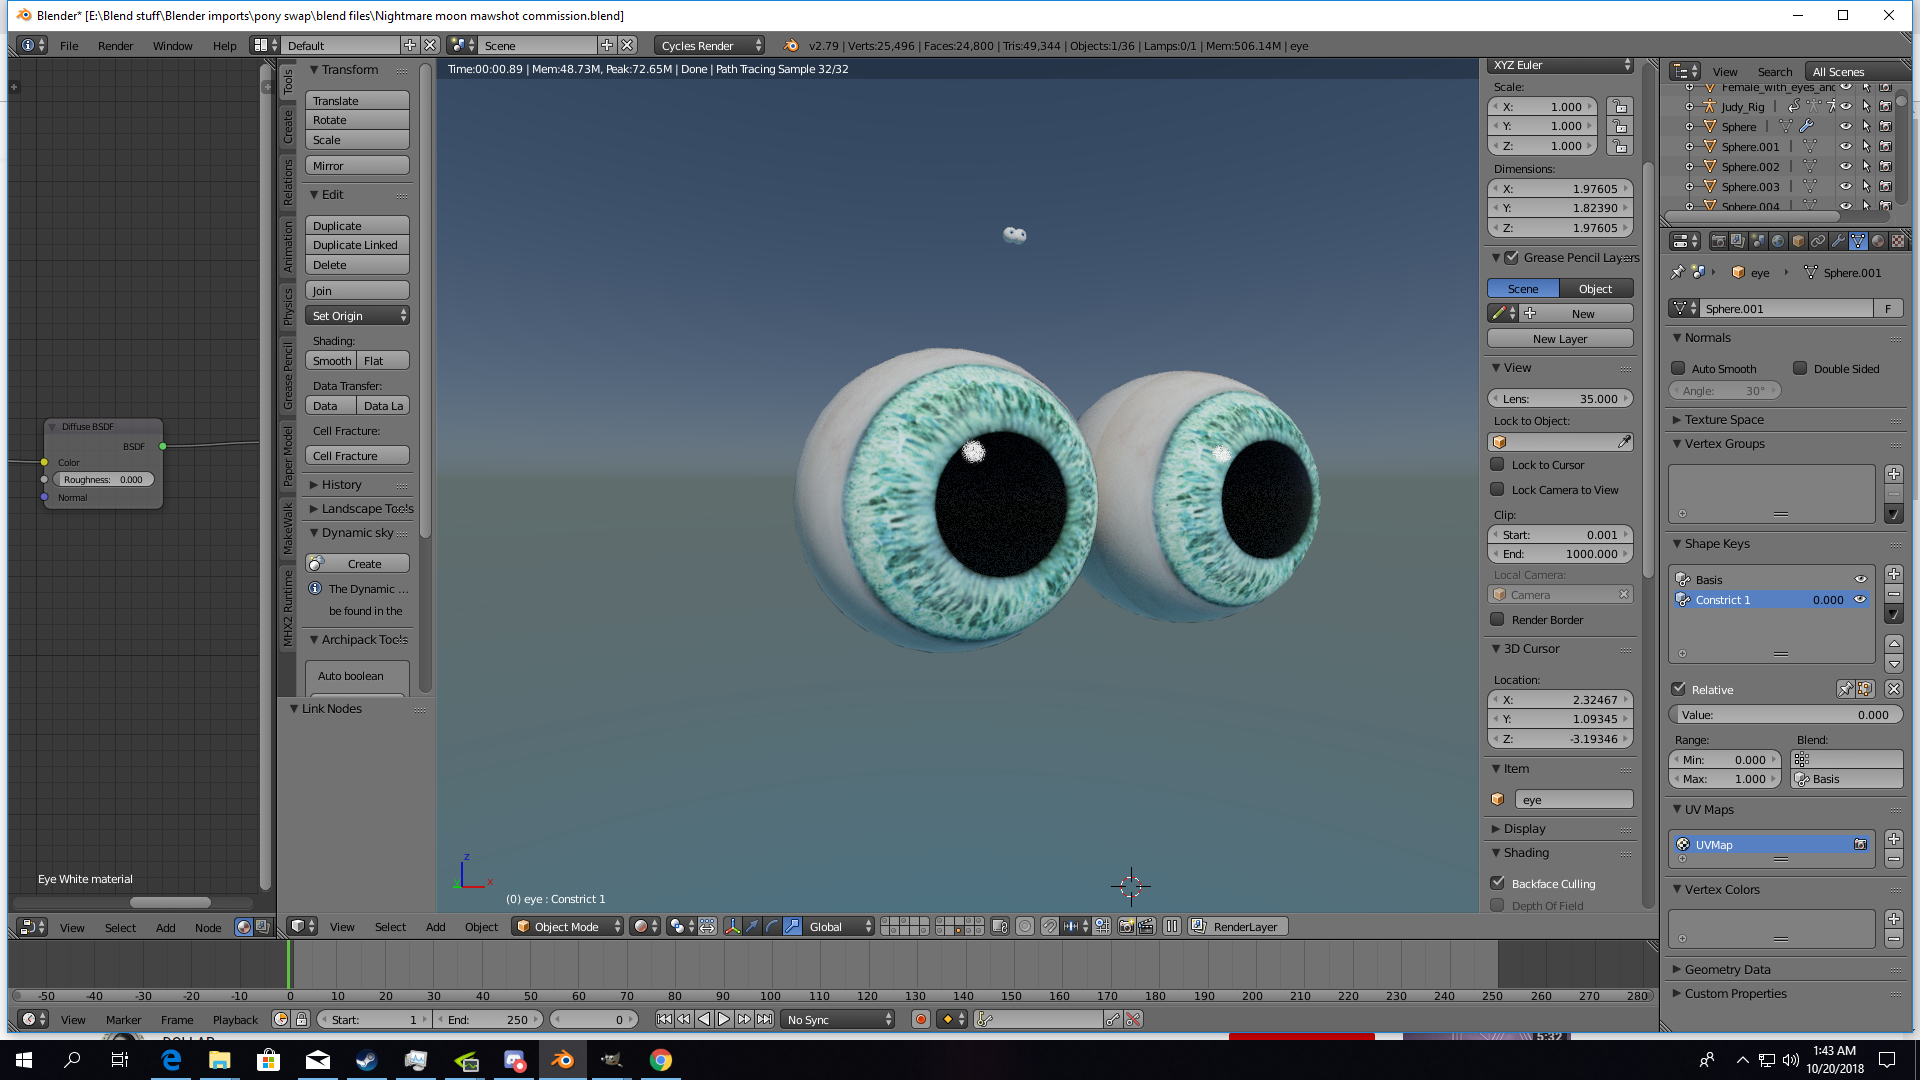Open the Modifiers wrench tab
The image size is (1920, 1080).
pyautogui.click(x=1838, y=241)
